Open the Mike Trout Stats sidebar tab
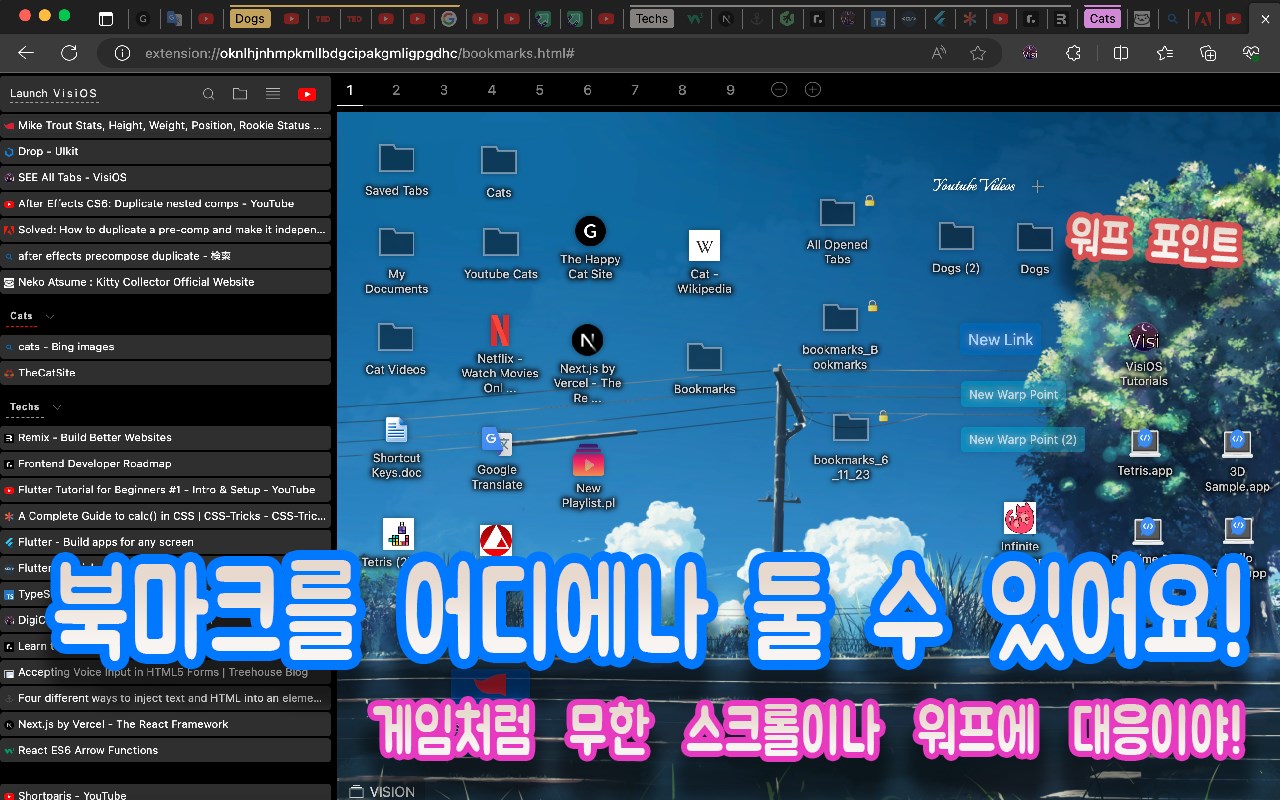 coord(165,126)
